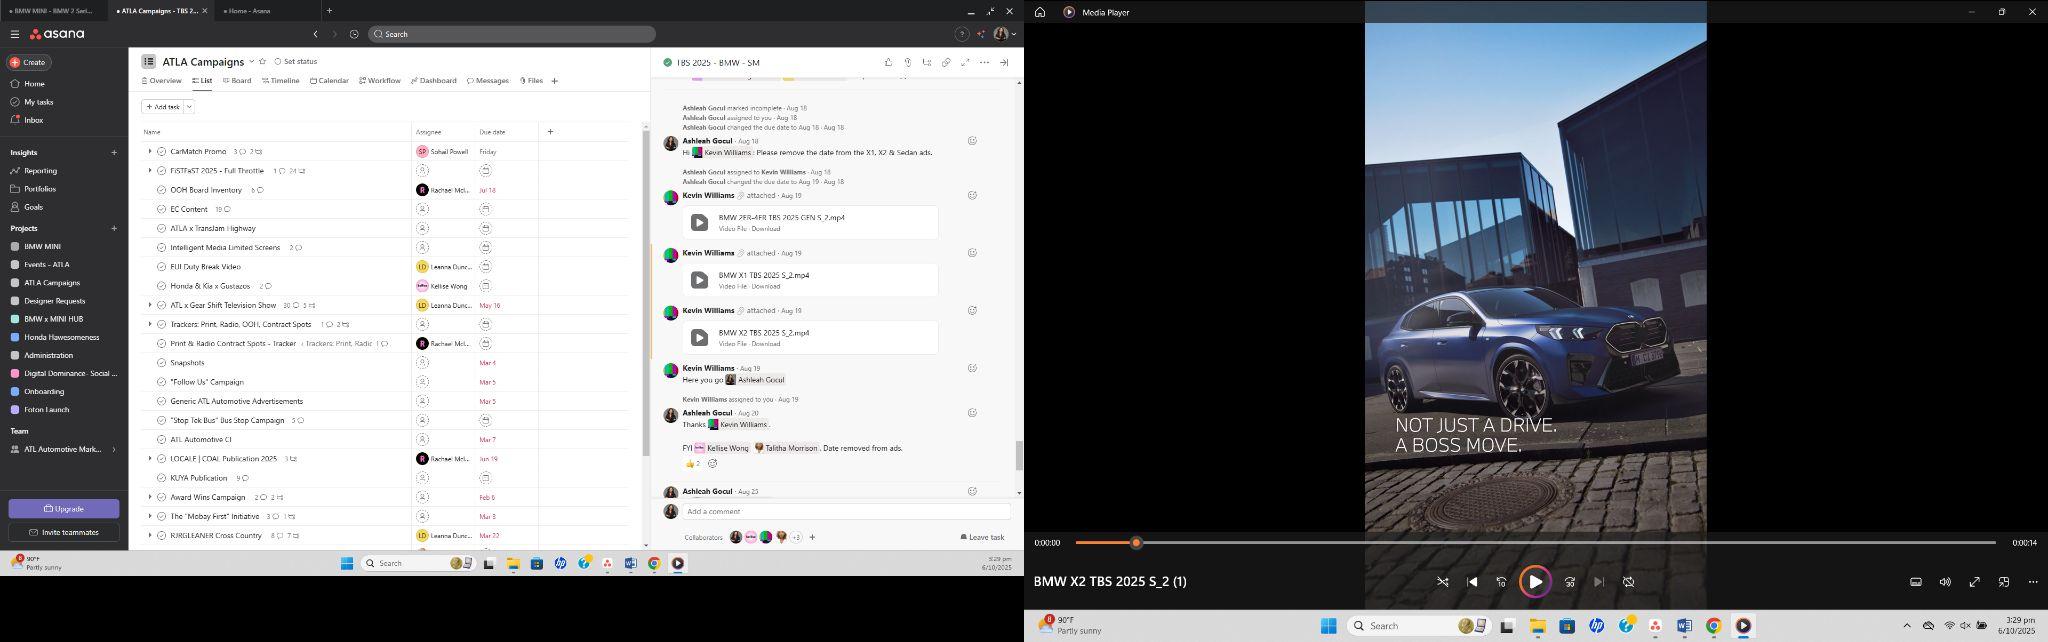Click the Asana help question mark icon
The height and width of the screenshot is (642, 2048).
[x=962, y=34]
